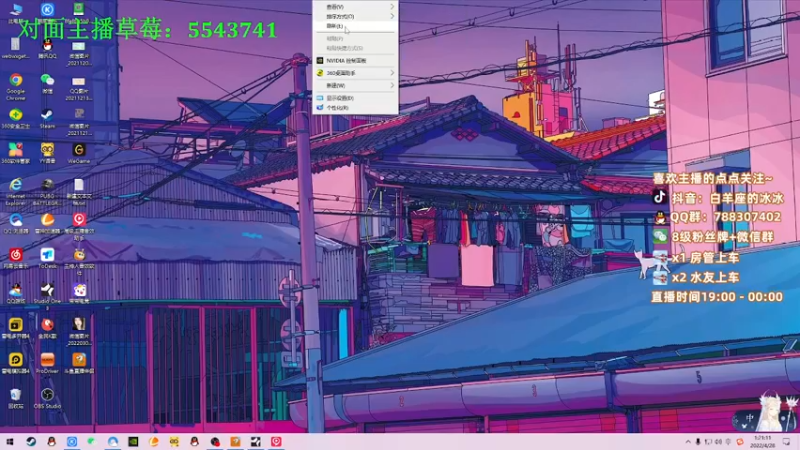The height and width of the screenshot is (450, 800).
Task: Click the Windows Start button
Action: pyautogui.click(x=10, y=442)
